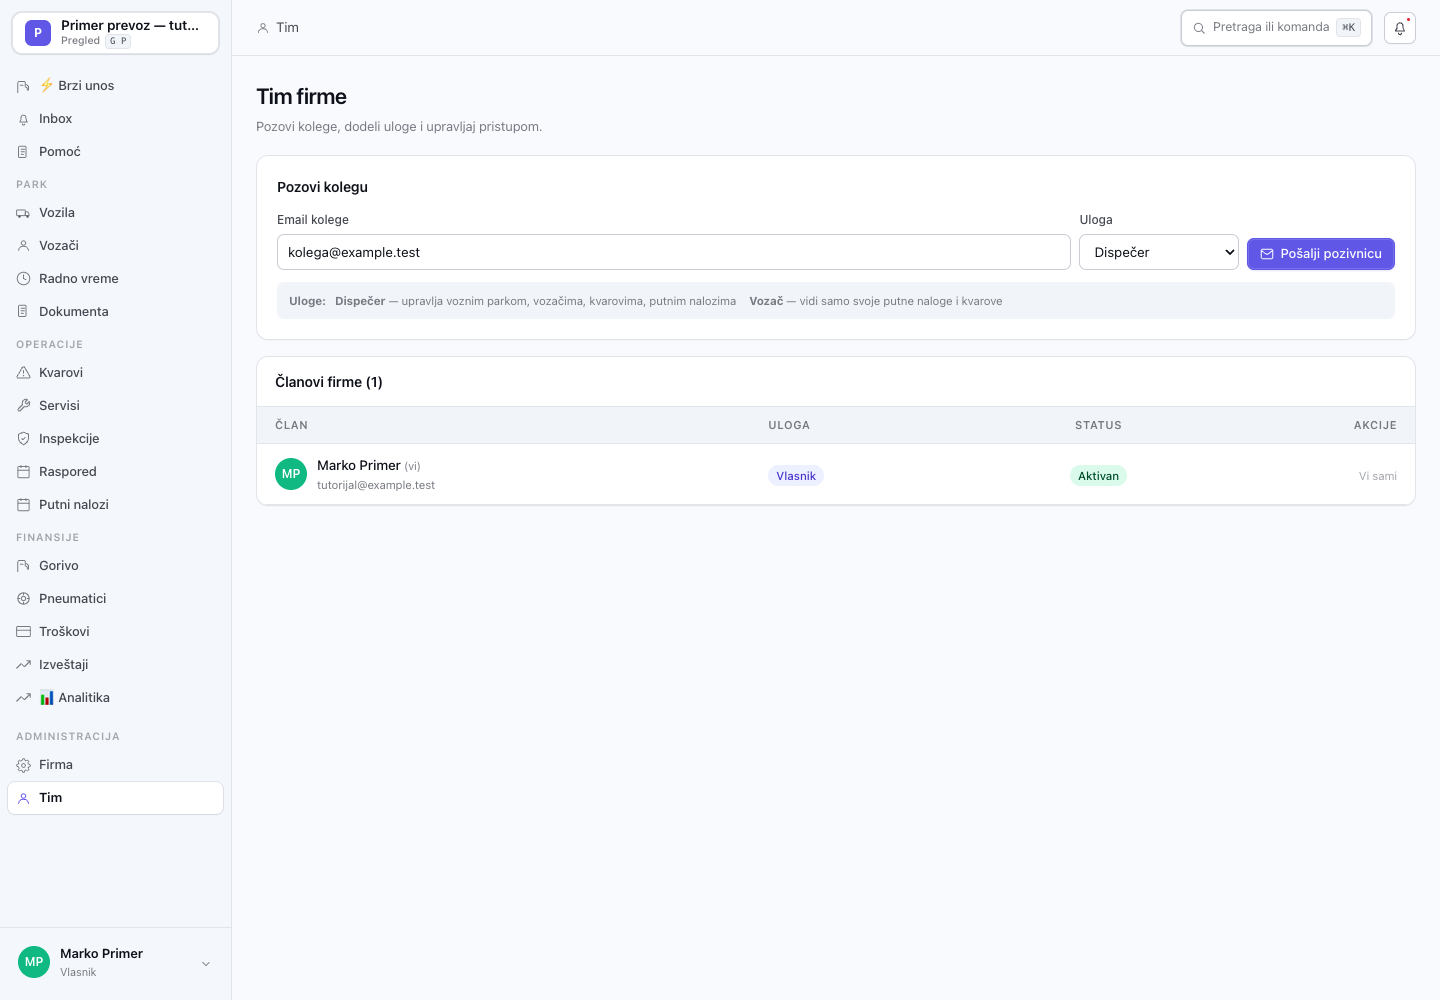Expand the Marko Primer user menu chevron
1440x1000 pixels.
point(206,964)
